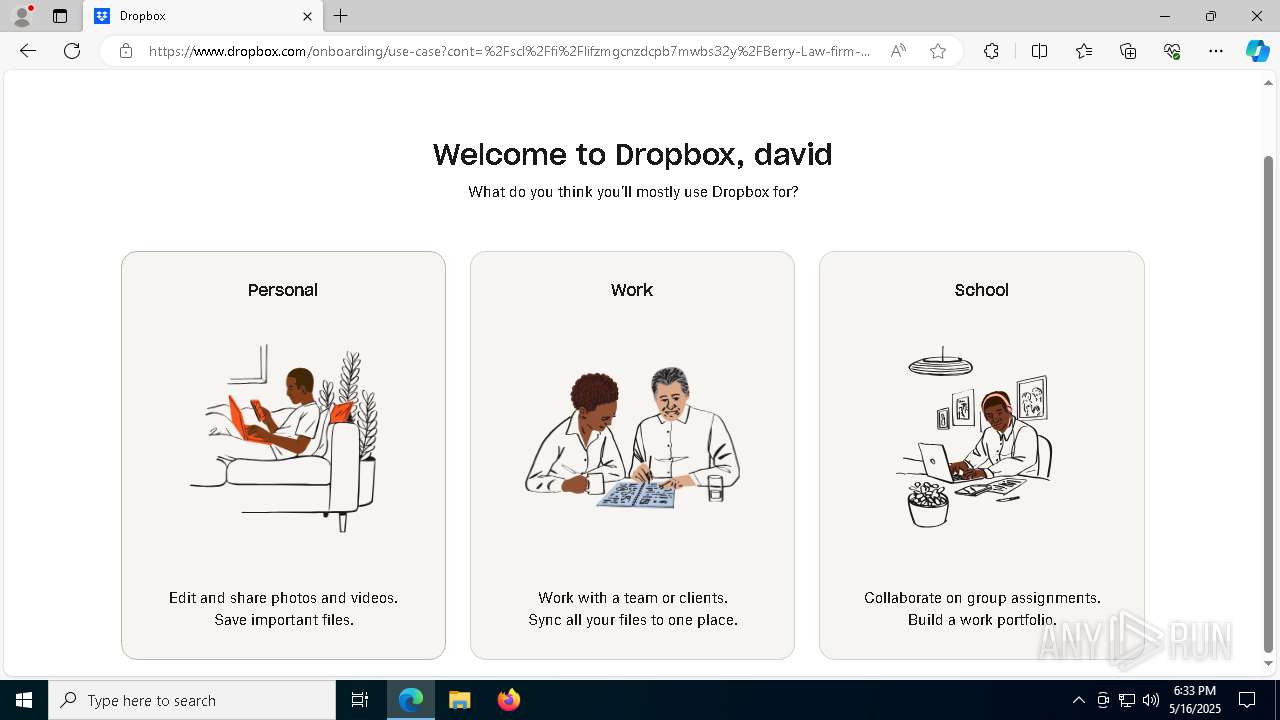The width and height of the screenshot is (1280, 720).
Task: Click 'Collaborate on group assignments.' text
Action: 982,598
